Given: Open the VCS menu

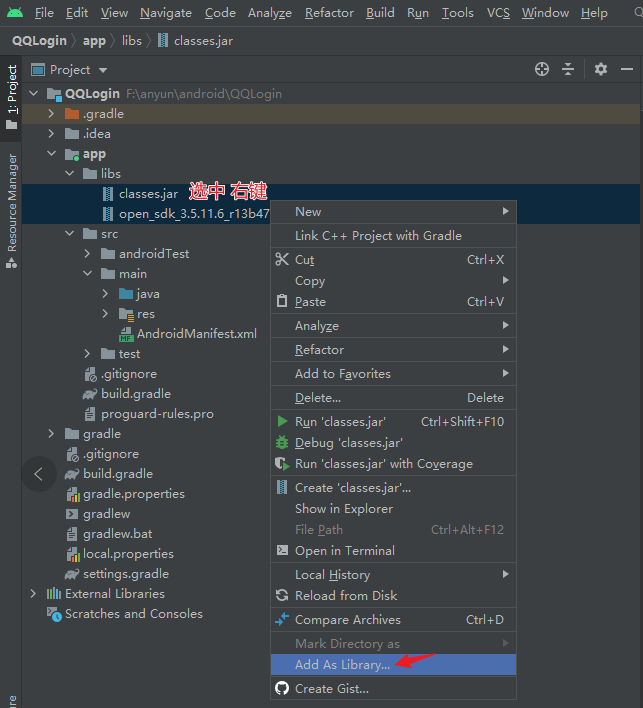Looking at the screenshot, I should (498, 13).
